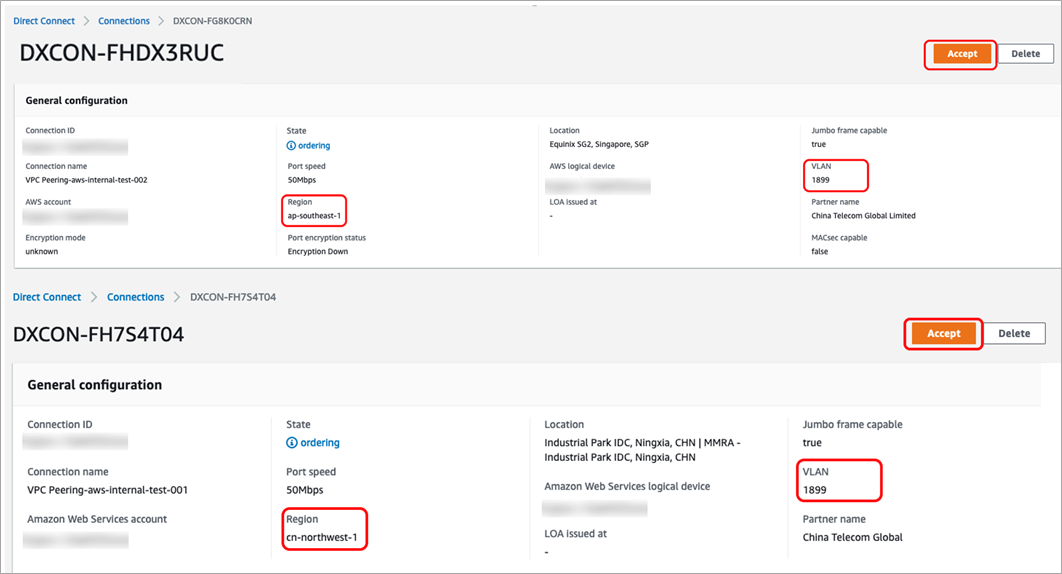Viewport: 1062px width, 574px height.
Task: Click port speed 50Mbps for DXCON-FH7S4T04
Action: coord(305,490)
